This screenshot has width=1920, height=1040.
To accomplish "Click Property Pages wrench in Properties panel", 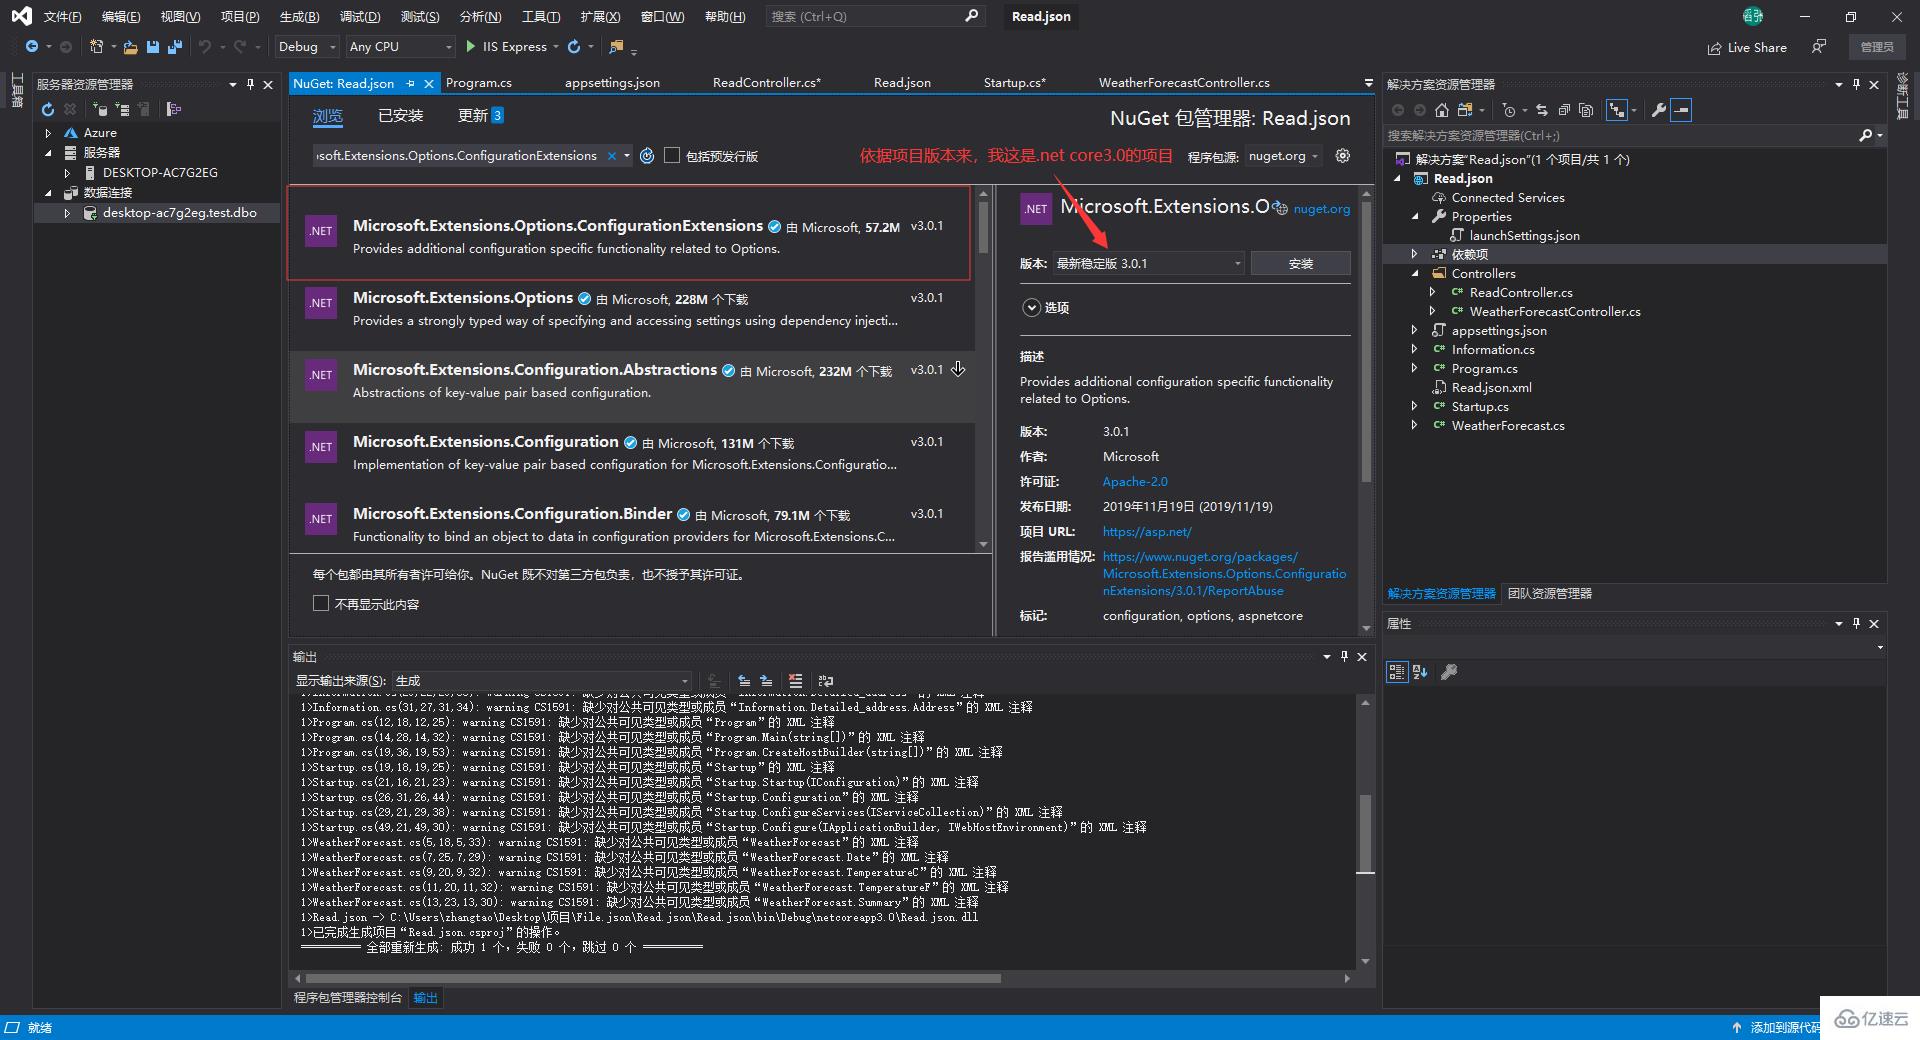I will (1448, 672).
